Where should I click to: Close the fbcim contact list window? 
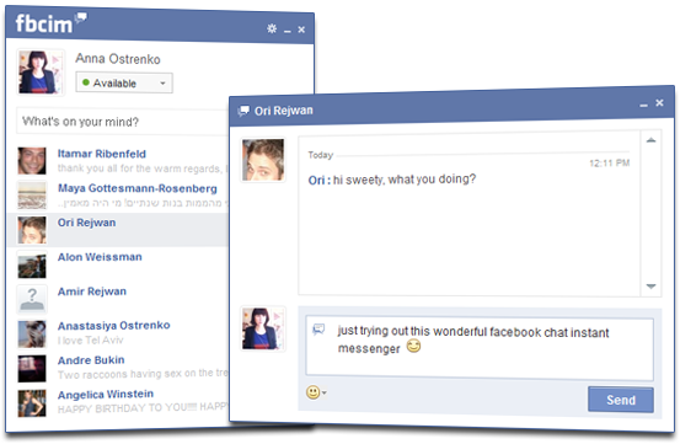click(301, 29)
